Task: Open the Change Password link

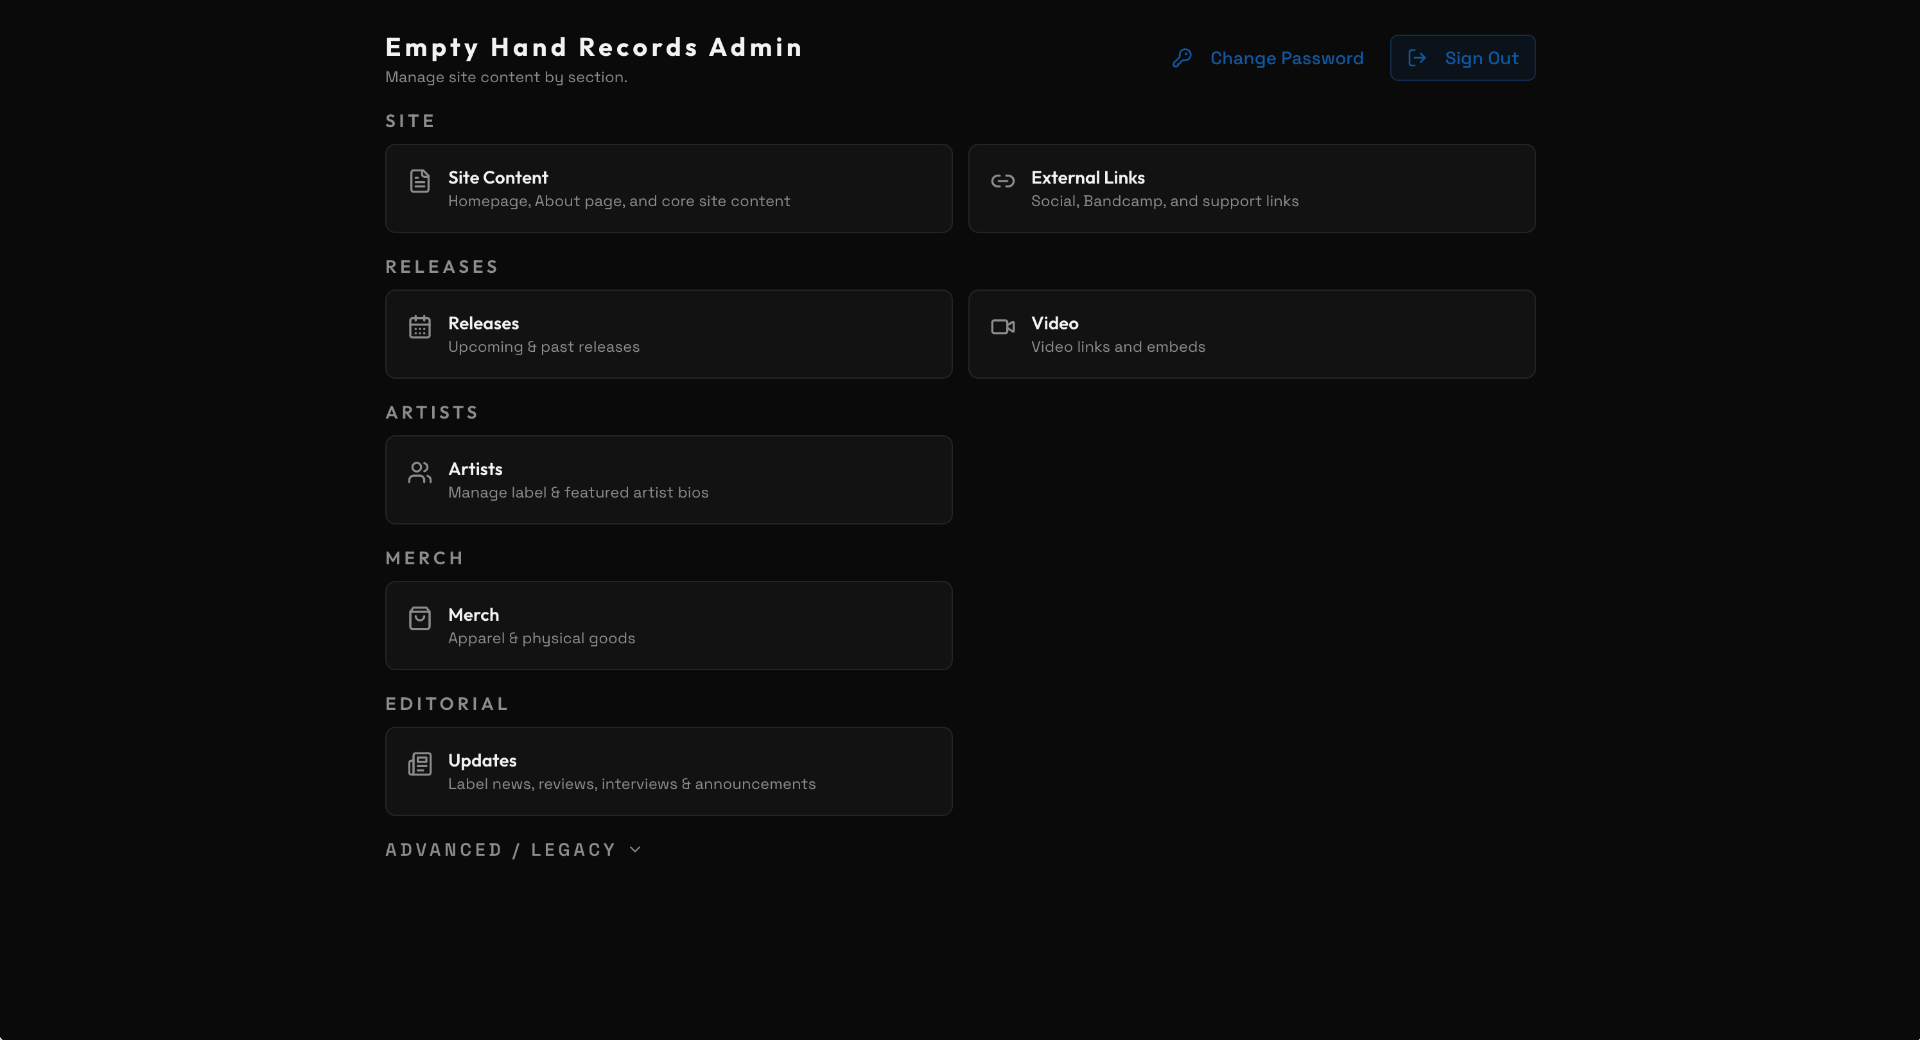Action: pos(1268,58)
